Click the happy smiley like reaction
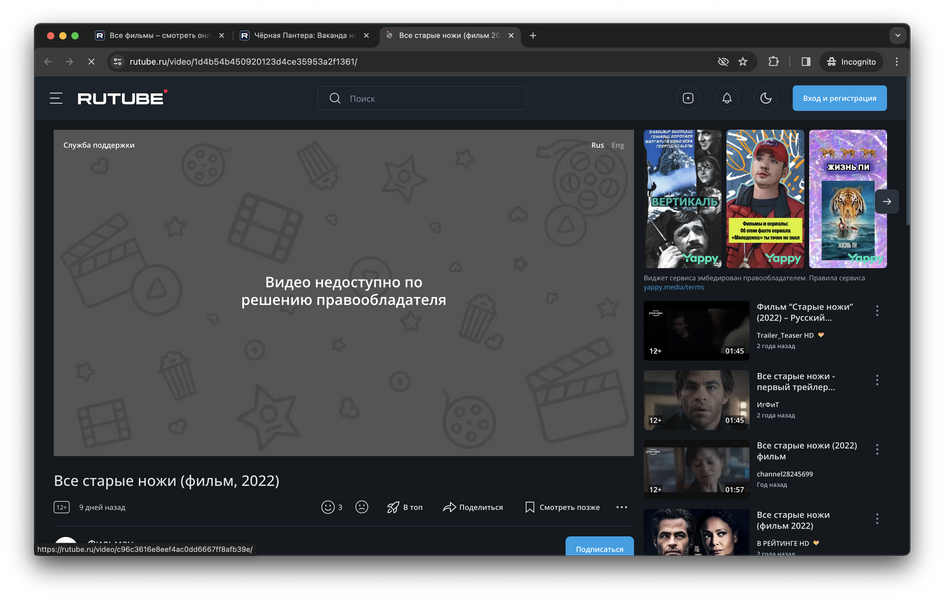This screenshot has width=944, height=600. pos(328,507)
